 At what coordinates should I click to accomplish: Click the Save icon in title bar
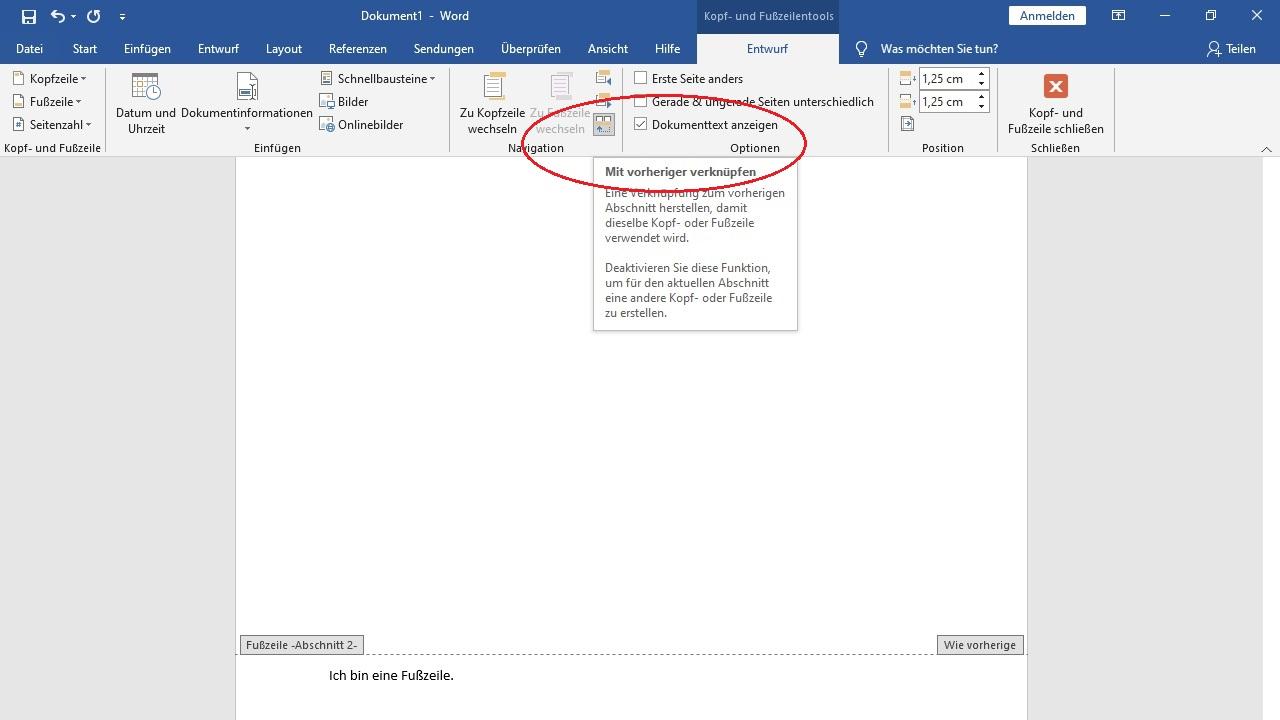coord(29,16)
